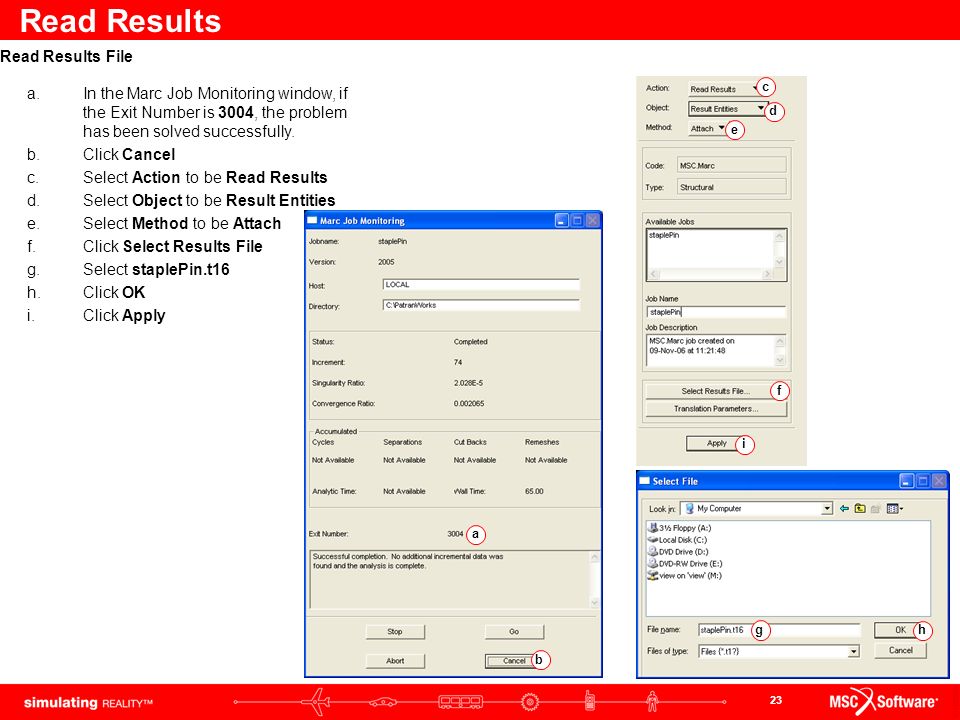Click the person figure icon in footer
The image size is (960, 720).
click(653, 702)
